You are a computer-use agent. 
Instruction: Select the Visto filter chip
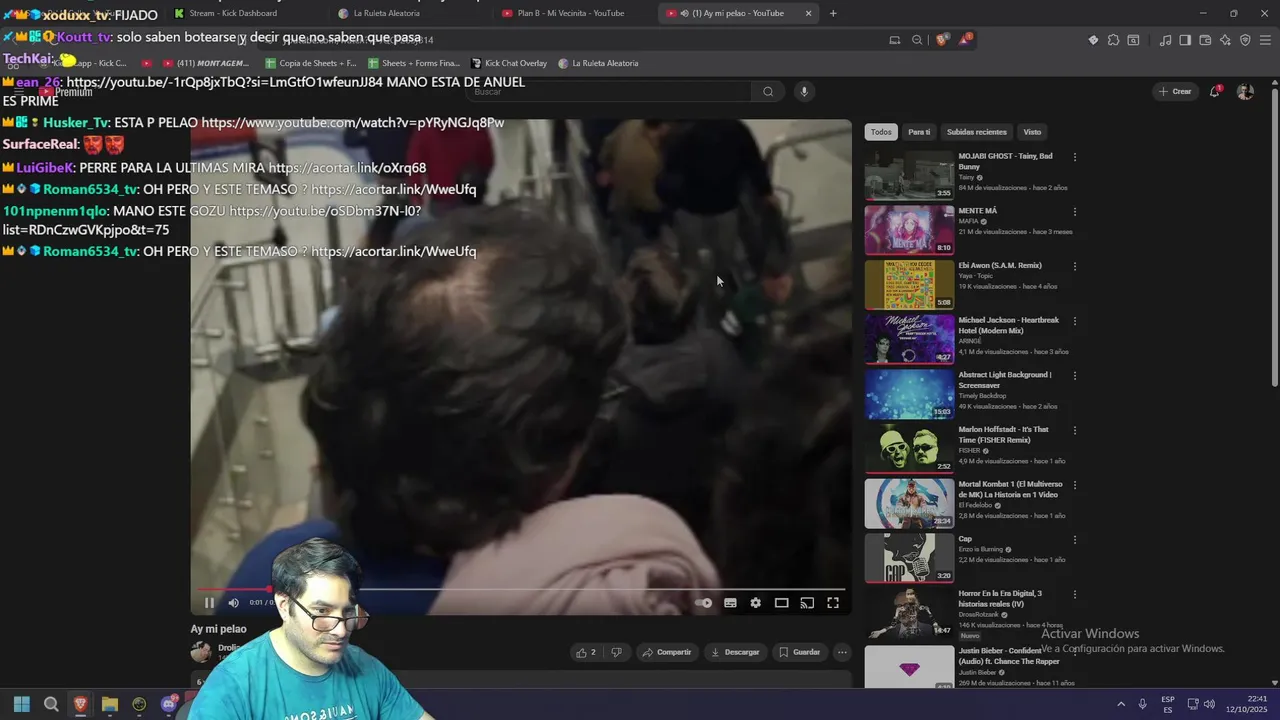(x=1032, y=132)
